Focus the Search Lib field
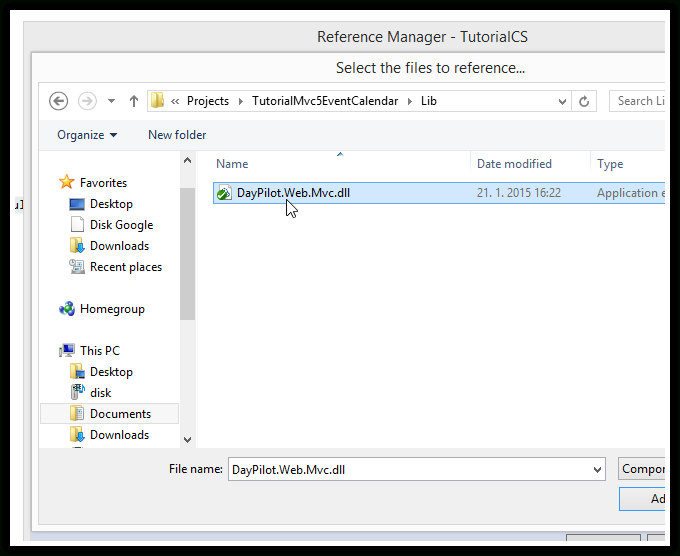This screenshot has width=680, height=556. [637, 101]
